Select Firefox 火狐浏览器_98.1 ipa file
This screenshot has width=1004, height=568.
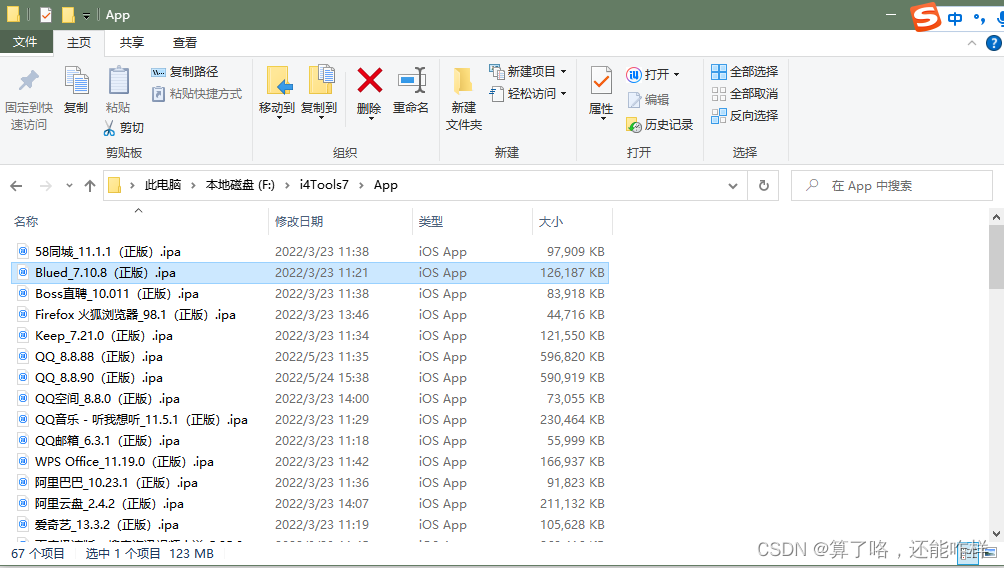[310, 315]
